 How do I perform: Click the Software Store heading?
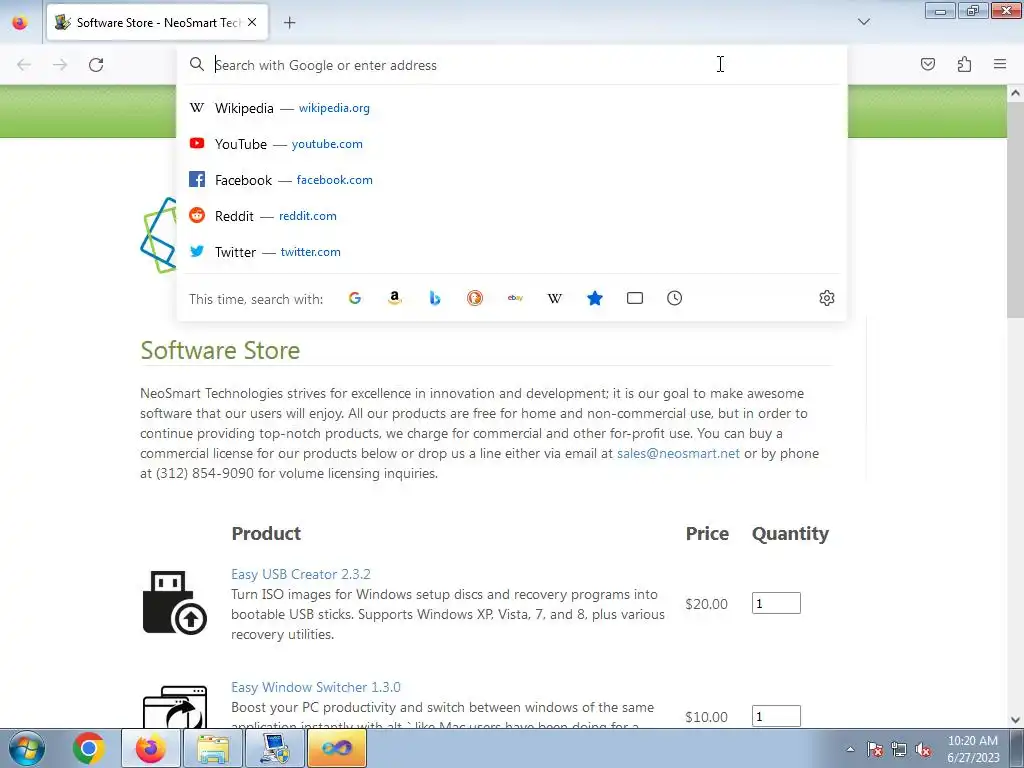point(220,350)
